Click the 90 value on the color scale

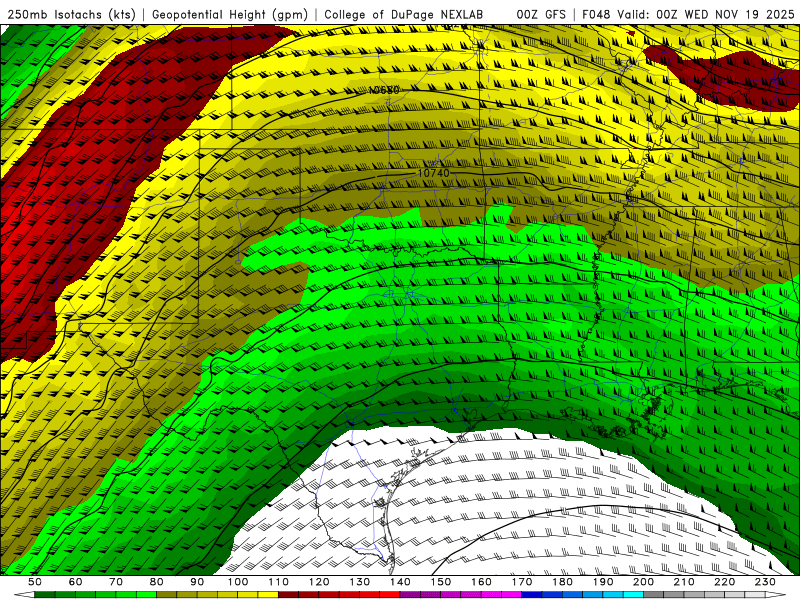click(x=197, y=582)
